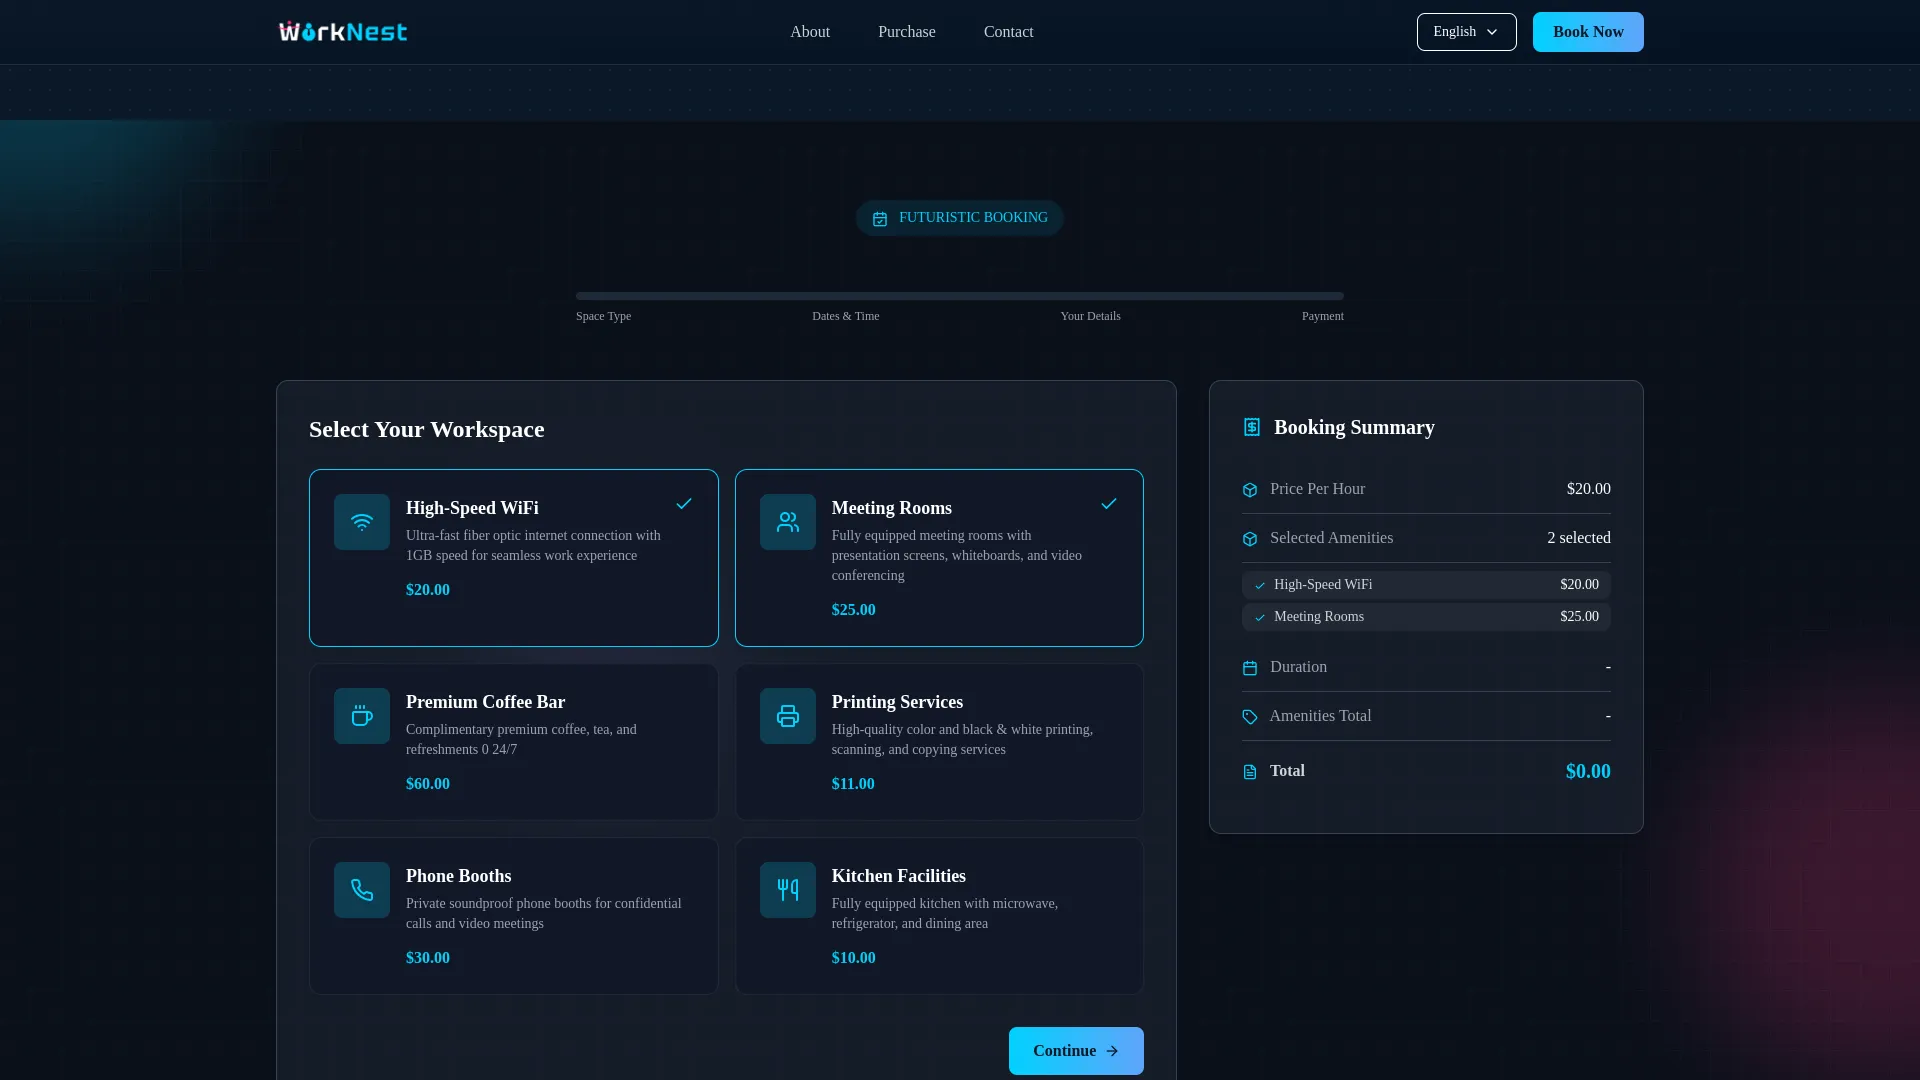1920x1080 pixels.
Task: Deselect High-Speed WiFi checkmark
Action: [684, 504]
